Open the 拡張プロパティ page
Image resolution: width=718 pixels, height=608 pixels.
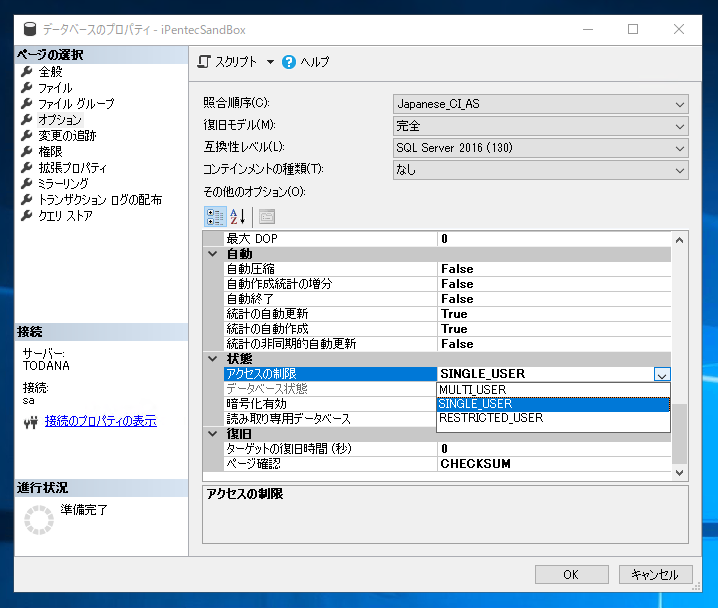[x=72, y=168]
